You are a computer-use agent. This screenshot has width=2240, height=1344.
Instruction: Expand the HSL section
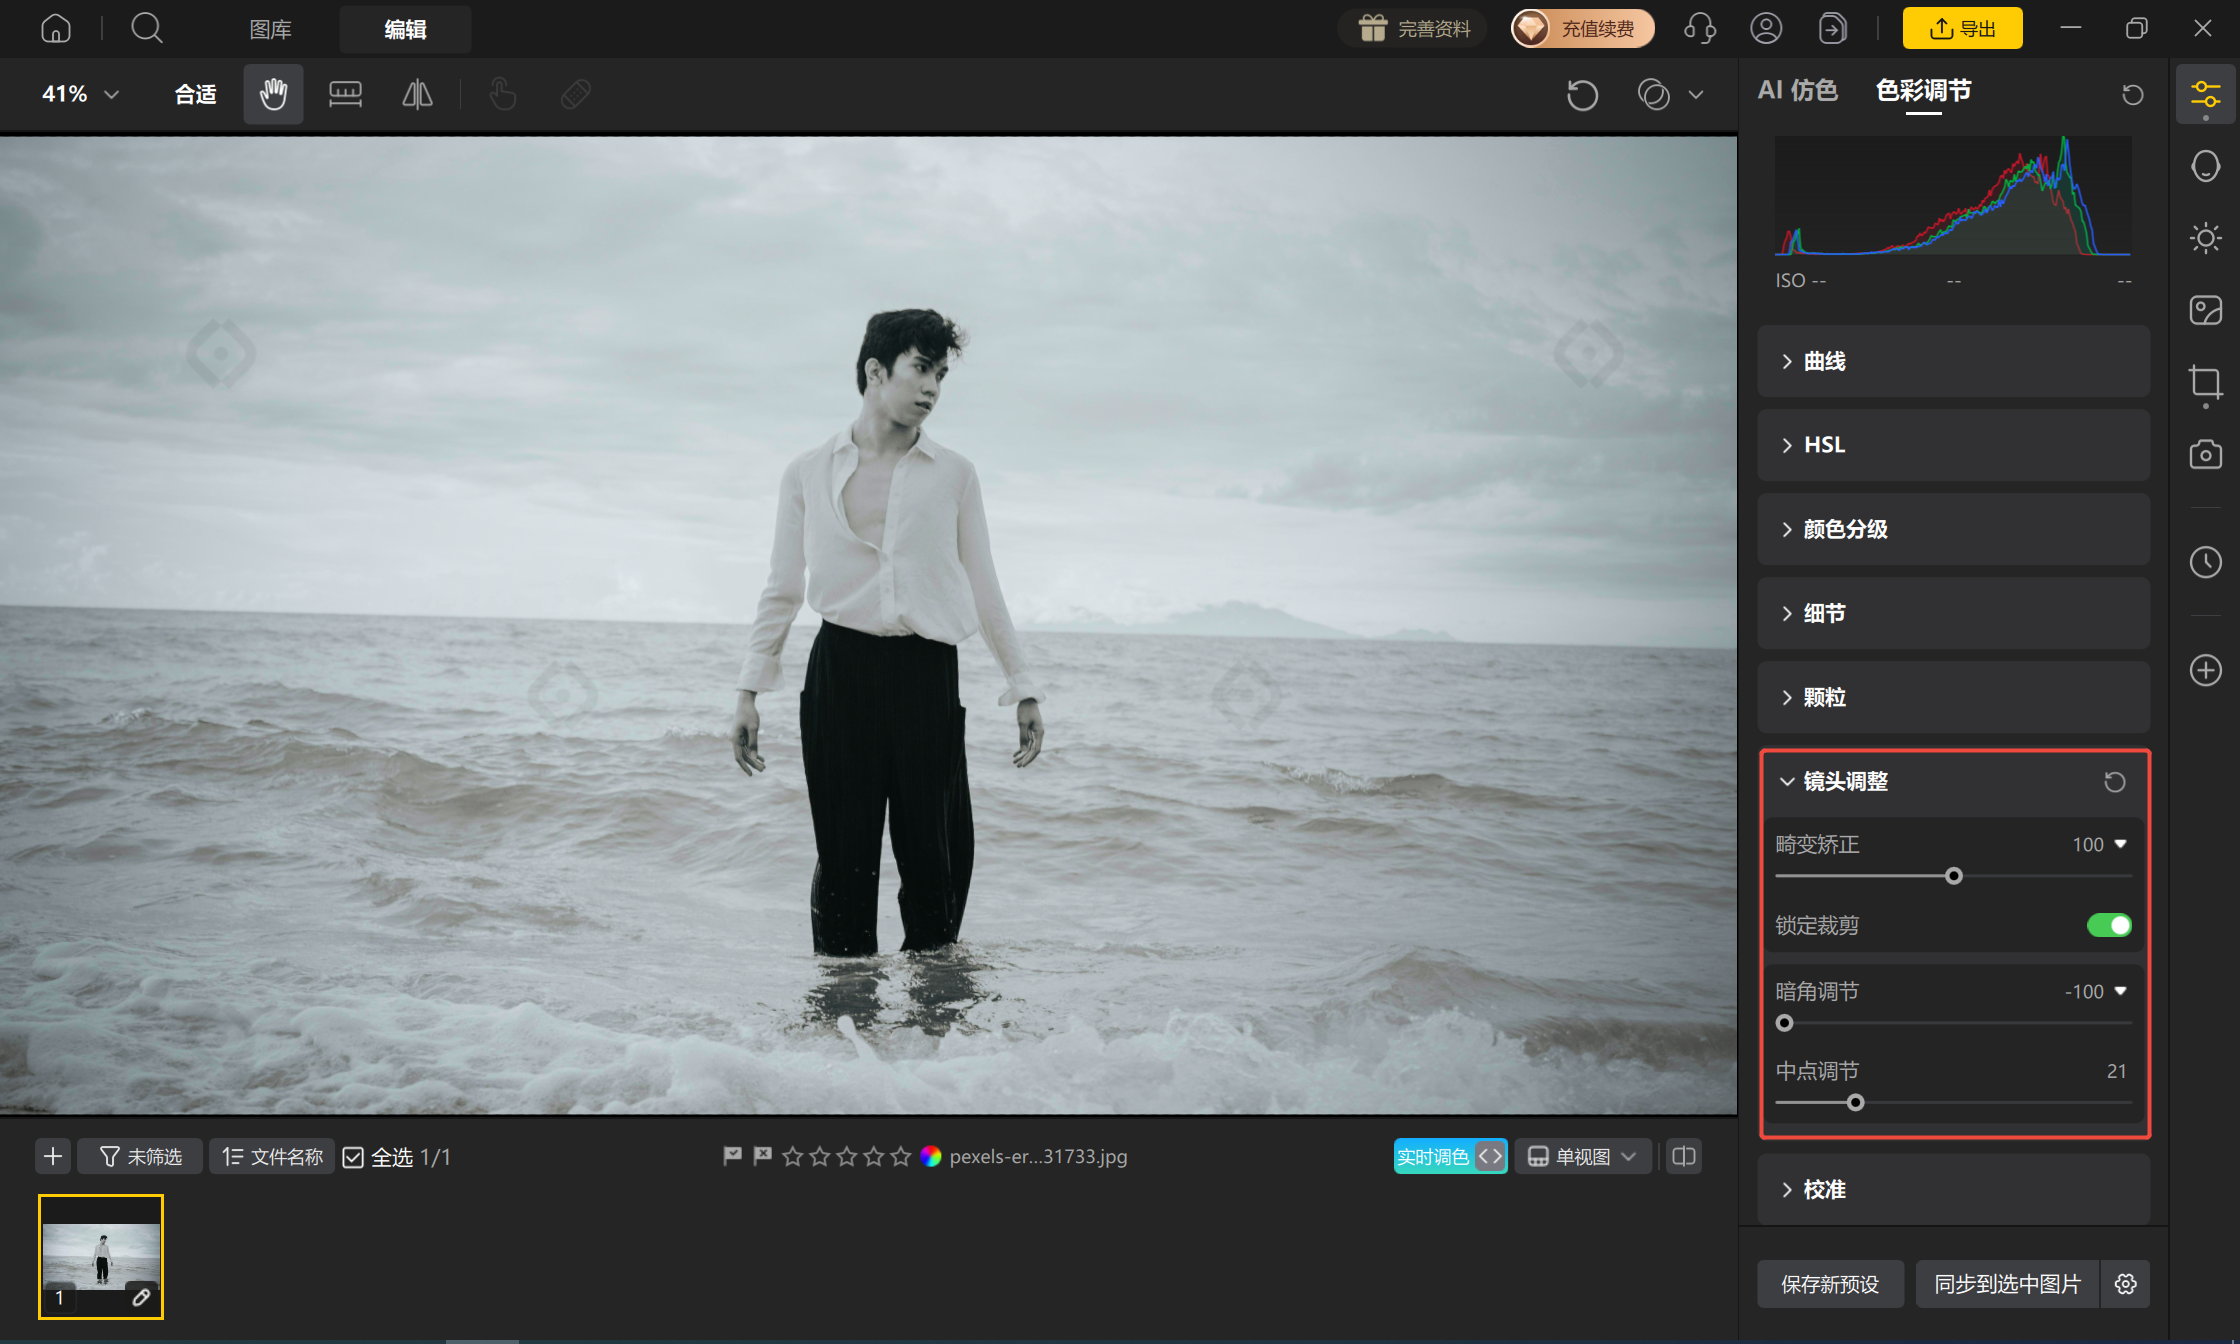(x=1953, y=445)
